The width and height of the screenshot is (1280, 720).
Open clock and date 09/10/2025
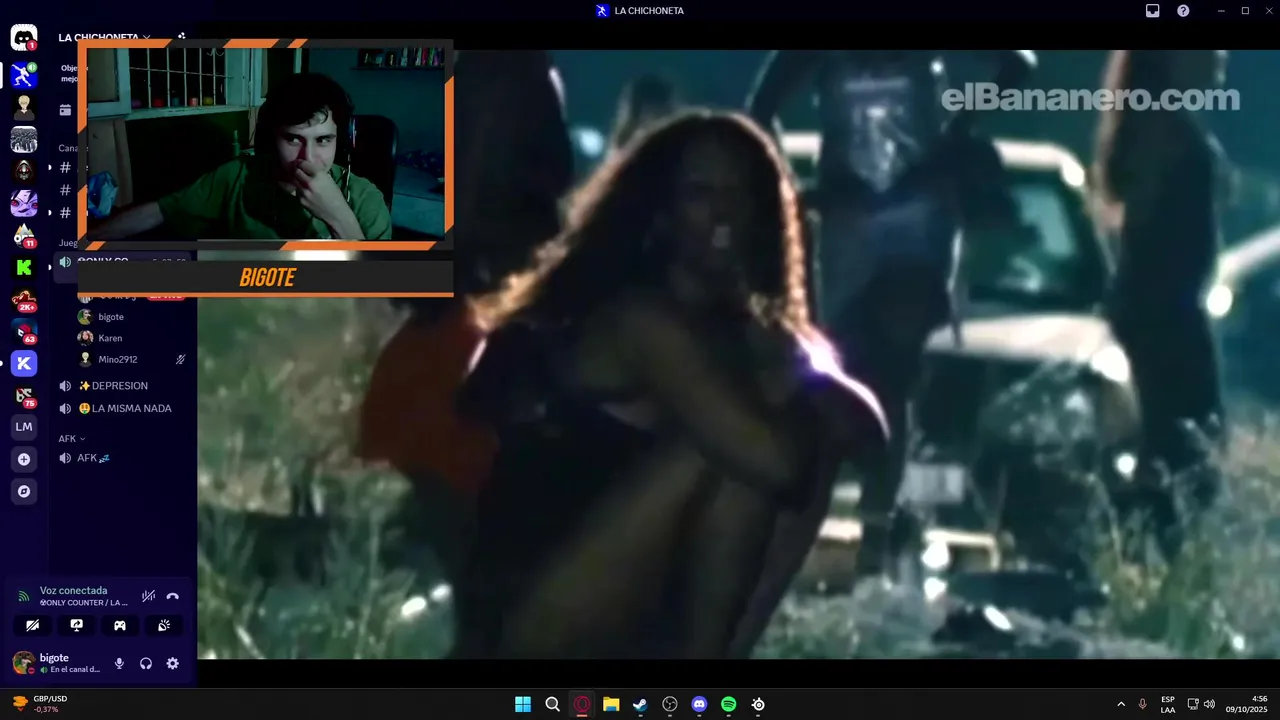pos(1247,704)
